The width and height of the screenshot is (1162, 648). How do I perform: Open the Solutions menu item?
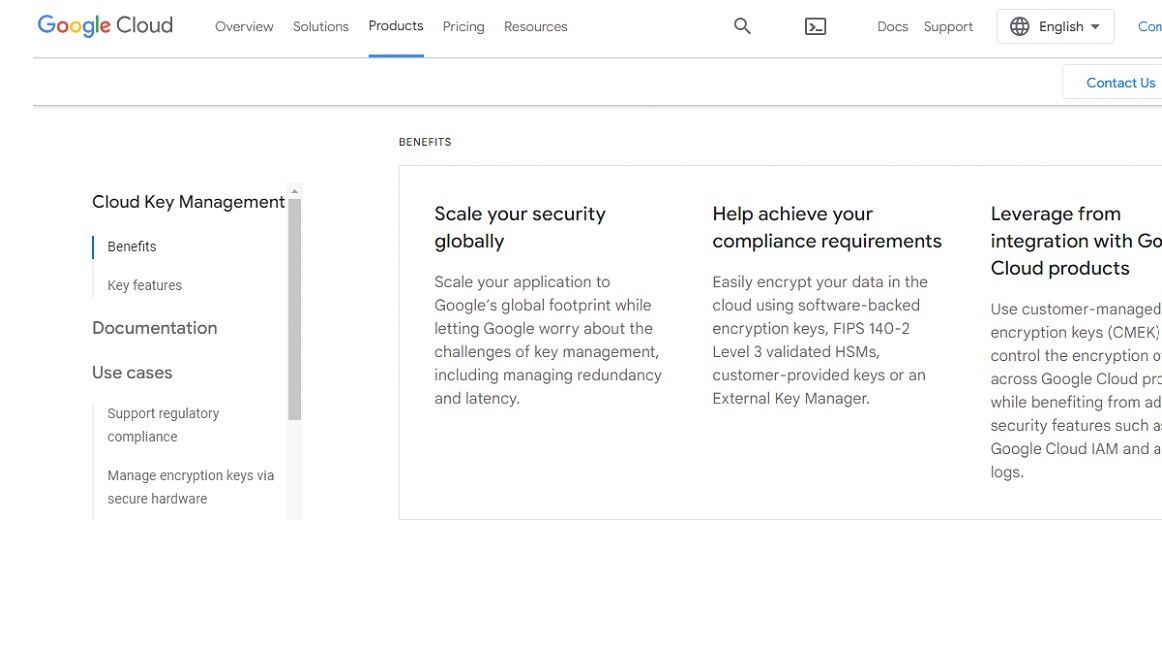[320, 26]
